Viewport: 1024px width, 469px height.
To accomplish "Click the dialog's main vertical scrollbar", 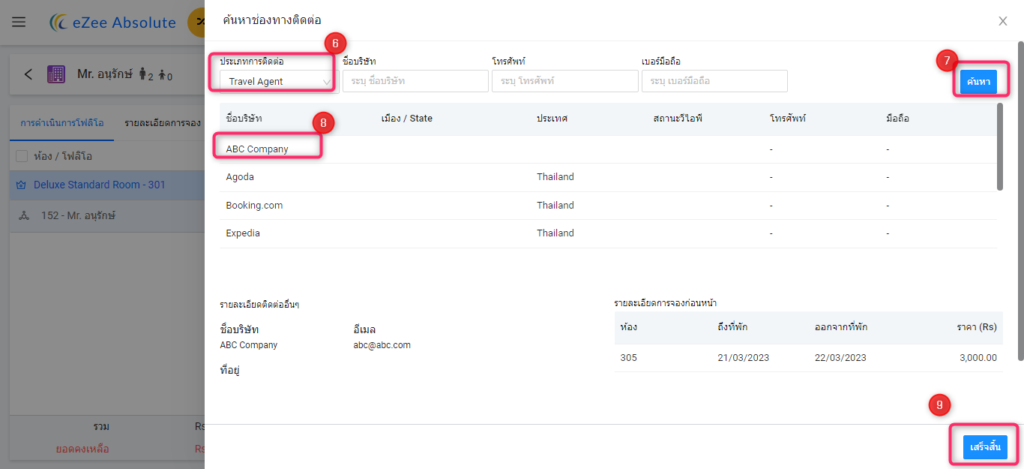I will point(1021,200).
